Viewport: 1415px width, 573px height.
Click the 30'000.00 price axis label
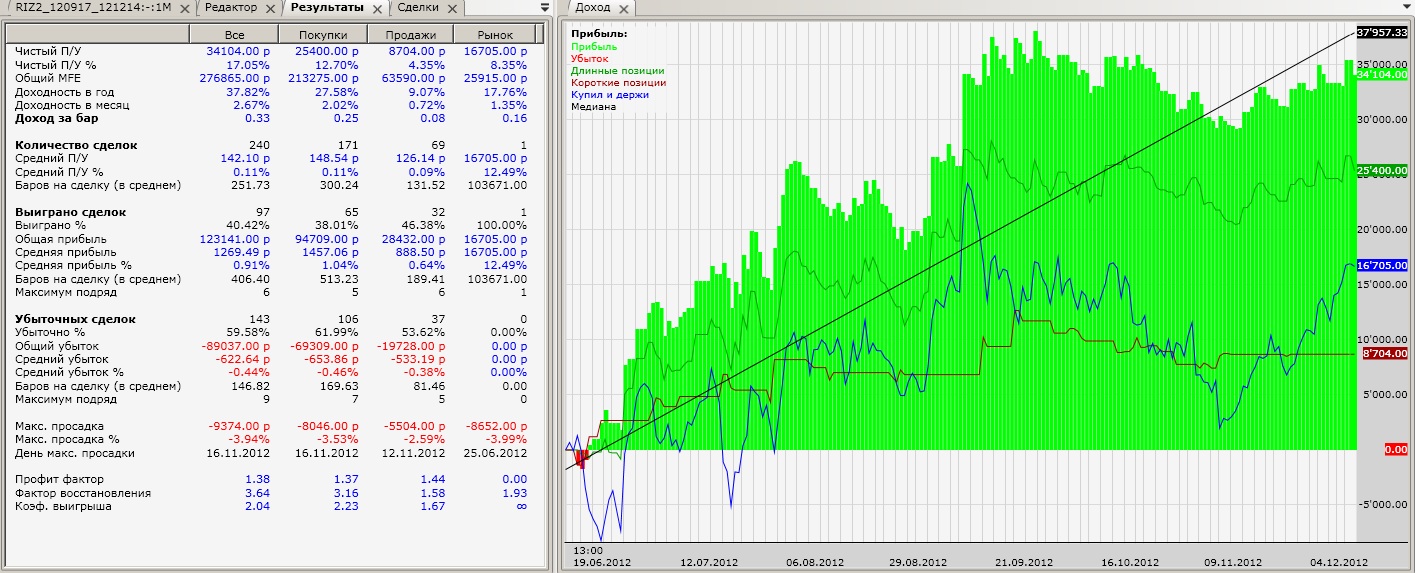click(x=1382, y=119)
